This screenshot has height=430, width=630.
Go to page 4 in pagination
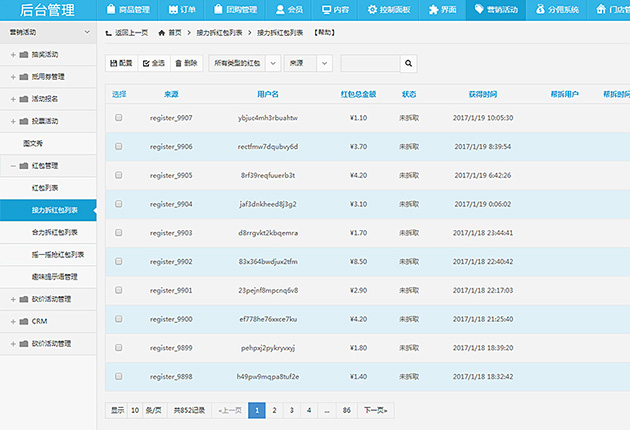(309, 410)
